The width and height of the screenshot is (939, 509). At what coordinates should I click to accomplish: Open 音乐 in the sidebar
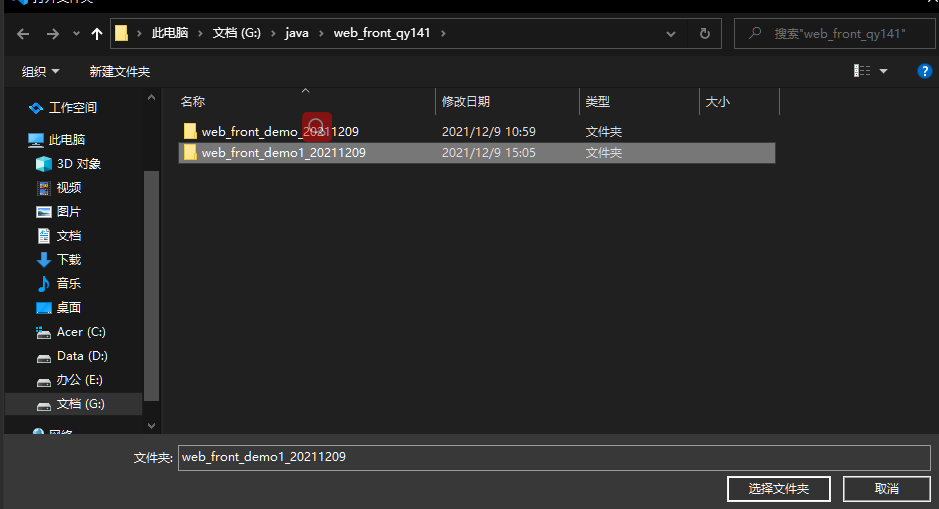[x=68, y=284]
